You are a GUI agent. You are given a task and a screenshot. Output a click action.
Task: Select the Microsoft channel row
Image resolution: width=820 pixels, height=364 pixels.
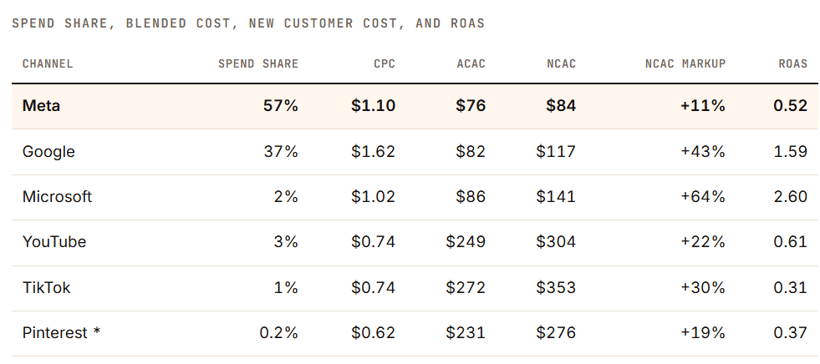415,197
